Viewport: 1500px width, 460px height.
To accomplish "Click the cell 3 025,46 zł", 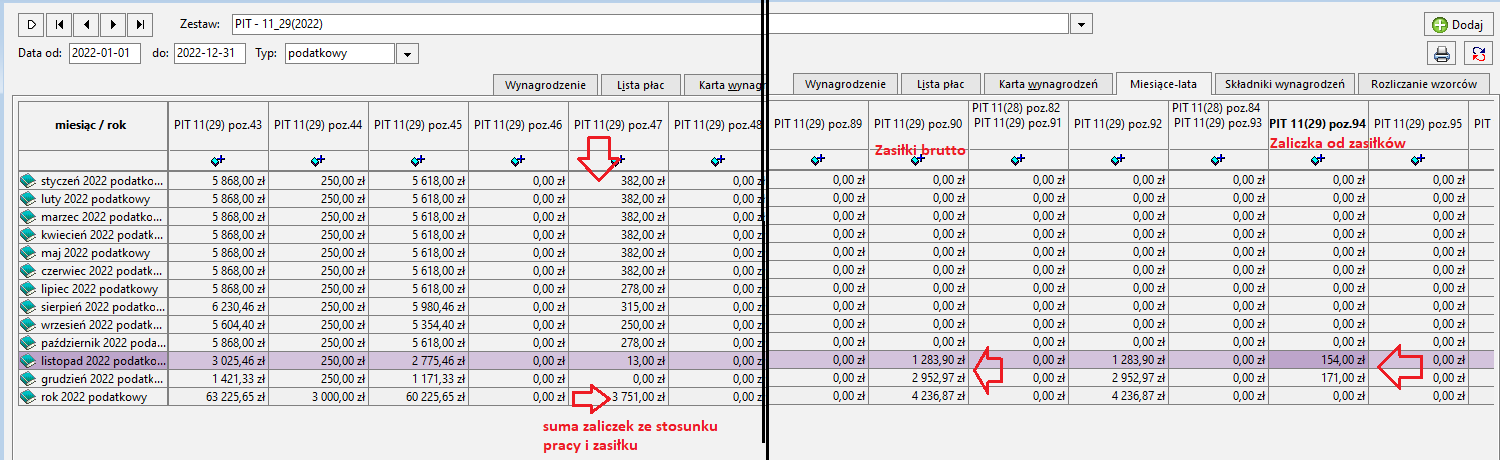I will pos(218,360).
